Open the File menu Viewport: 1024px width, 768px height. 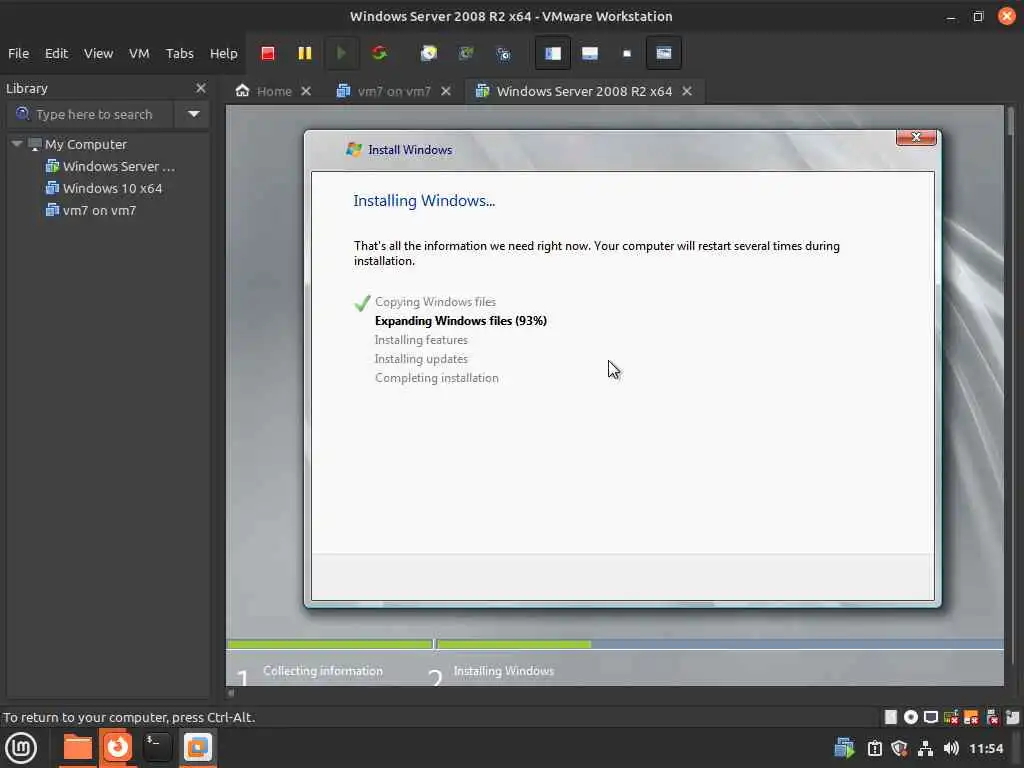tap(18, 54)
